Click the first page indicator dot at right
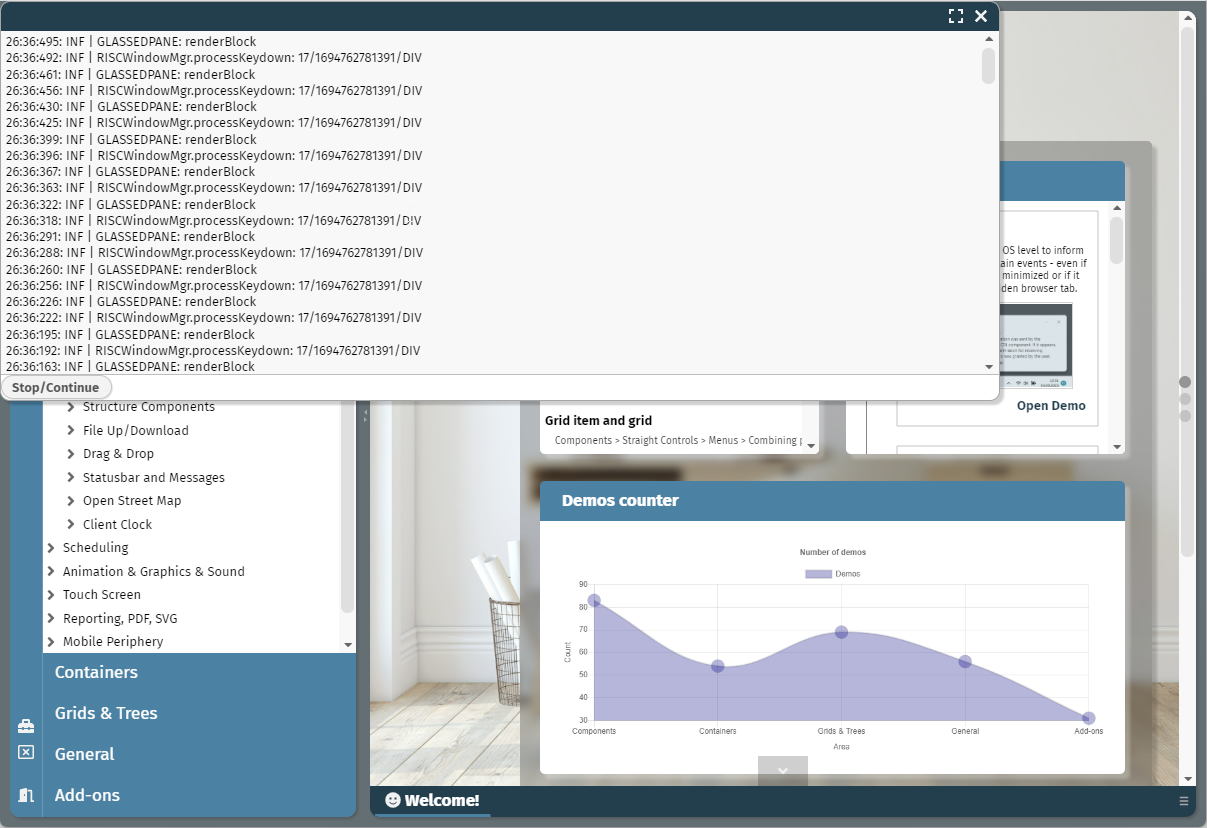This screenshot has height=828, width=1207. (1185, 382)
